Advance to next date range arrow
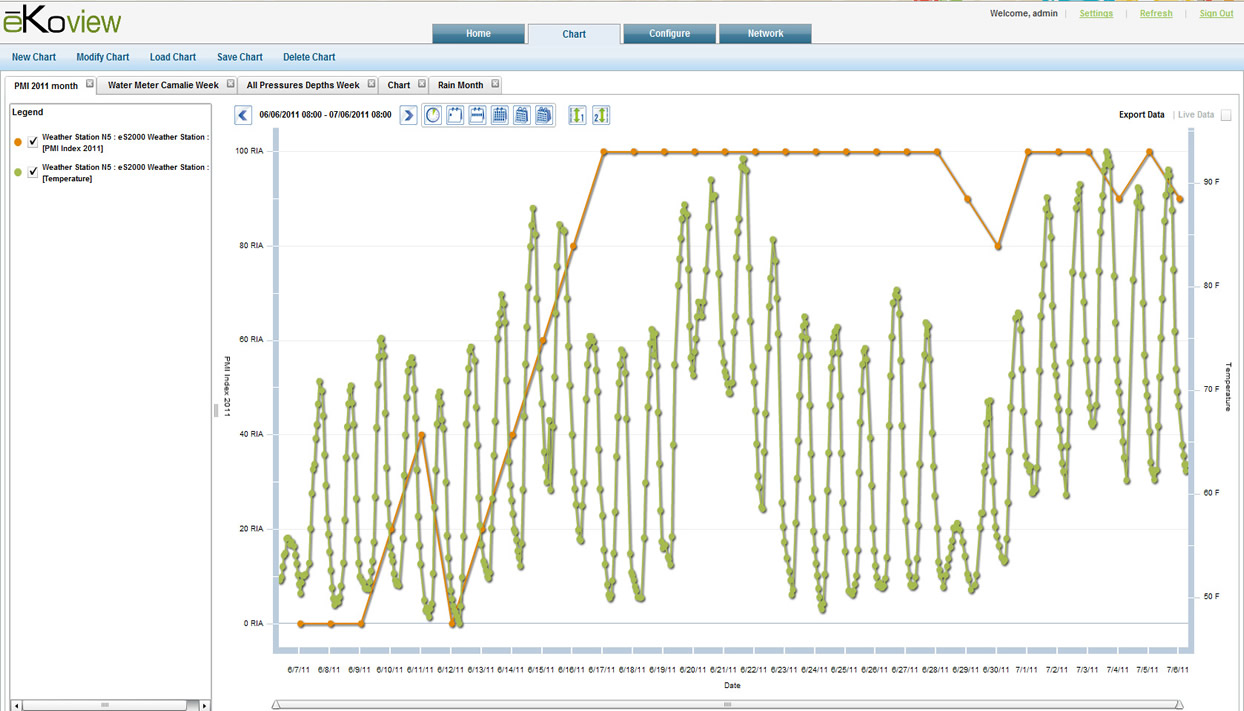This screenshot has height=711, width=1244. pyautogui.click(x=408, y=115)
